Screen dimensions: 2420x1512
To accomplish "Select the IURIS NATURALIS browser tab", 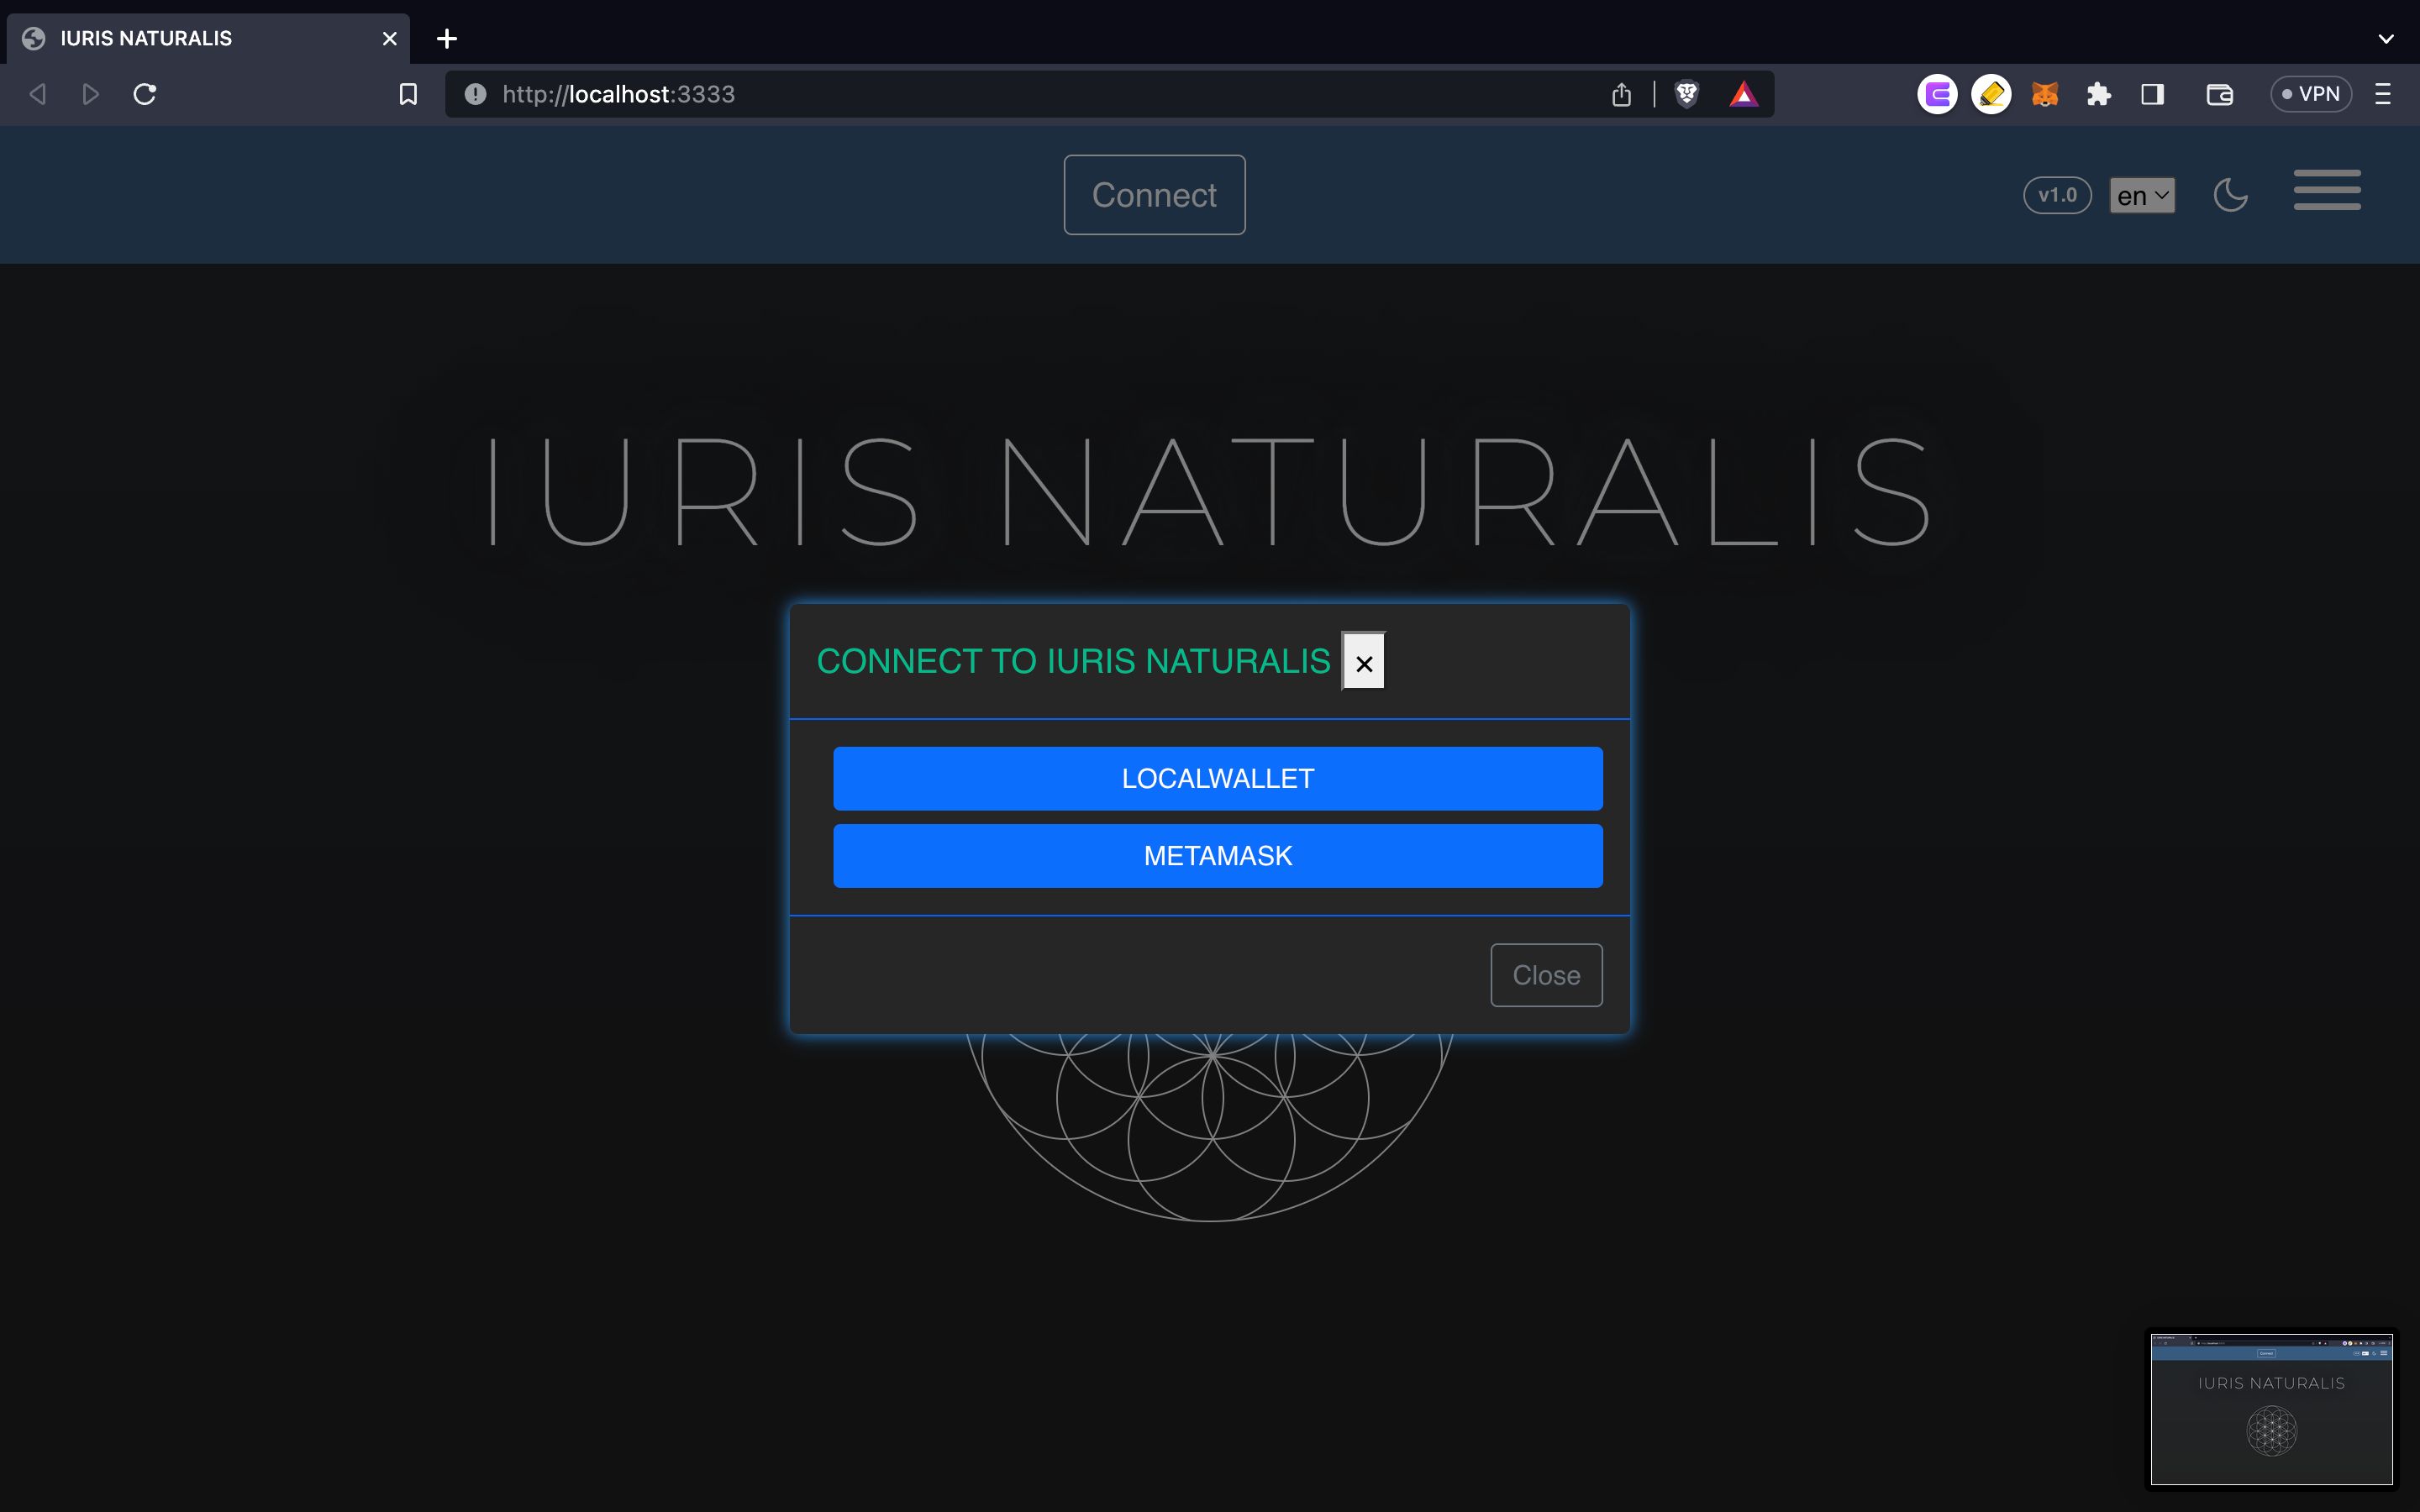I will [208, 38].
